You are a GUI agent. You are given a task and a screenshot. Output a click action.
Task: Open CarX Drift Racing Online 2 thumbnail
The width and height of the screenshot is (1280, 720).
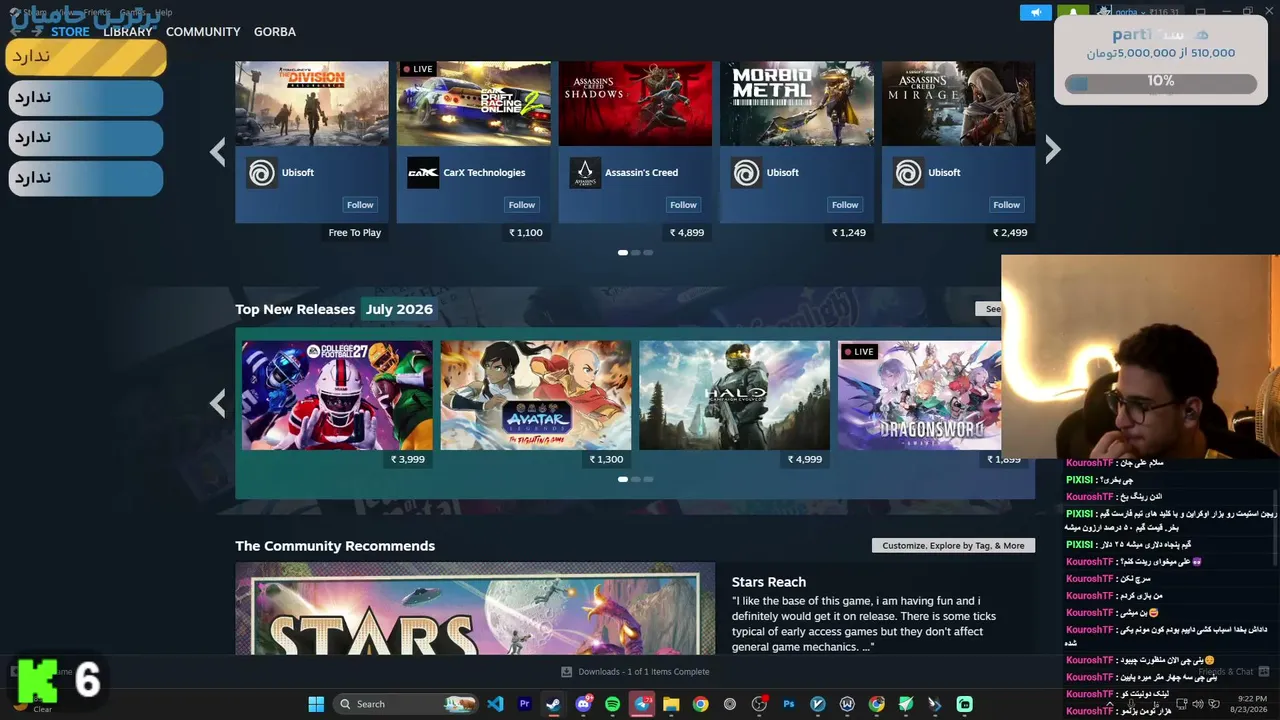point(474,104)
